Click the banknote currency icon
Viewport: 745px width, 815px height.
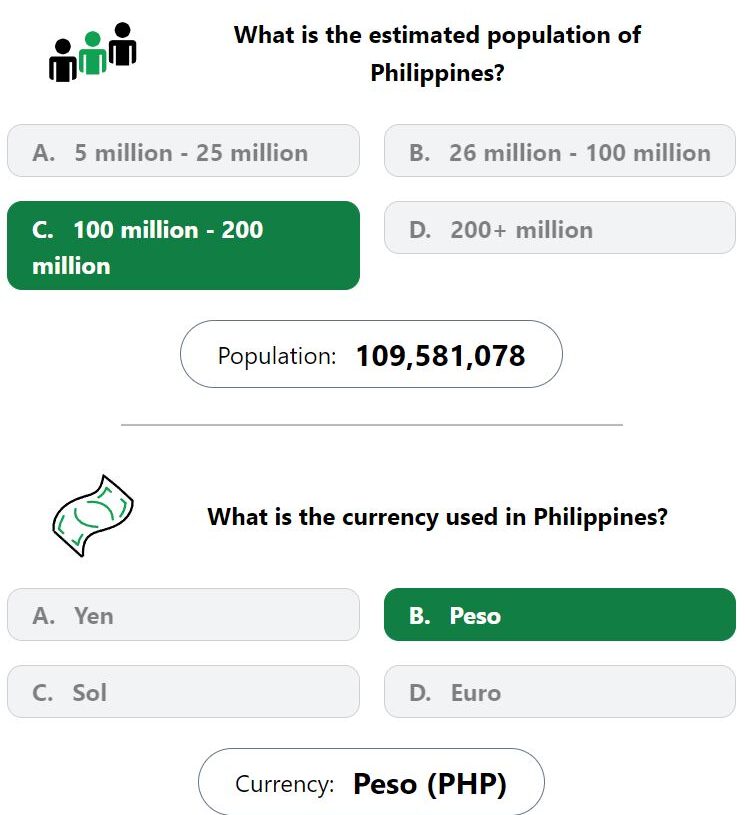pyautogui.click(x=93, y=516)
